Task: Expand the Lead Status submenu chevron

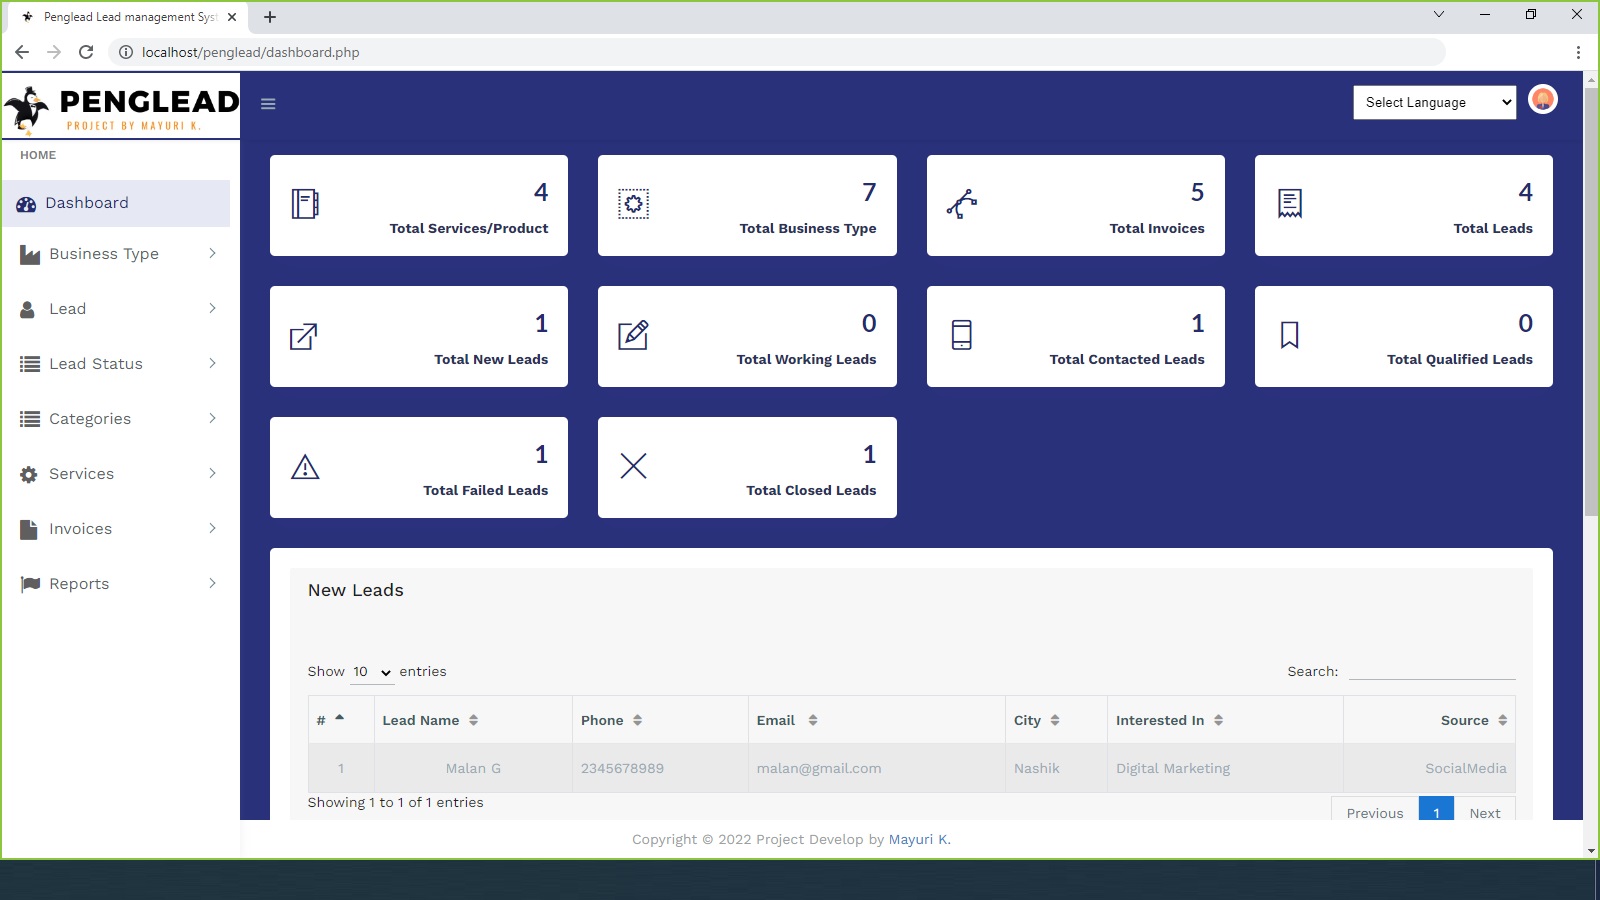Action: (x=212, y=364)
